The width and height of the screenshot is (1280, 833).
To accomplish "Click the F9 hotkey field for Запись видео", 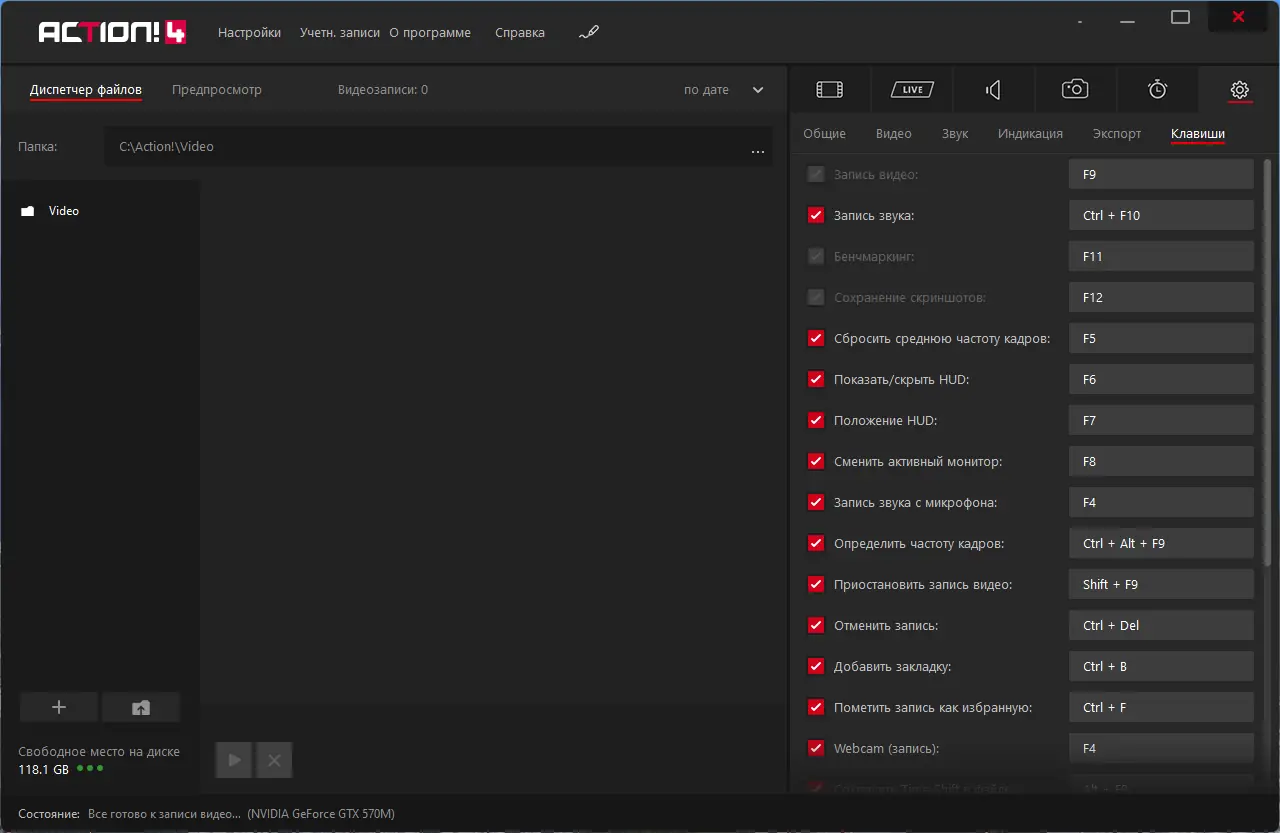I will pos(1161,174).
